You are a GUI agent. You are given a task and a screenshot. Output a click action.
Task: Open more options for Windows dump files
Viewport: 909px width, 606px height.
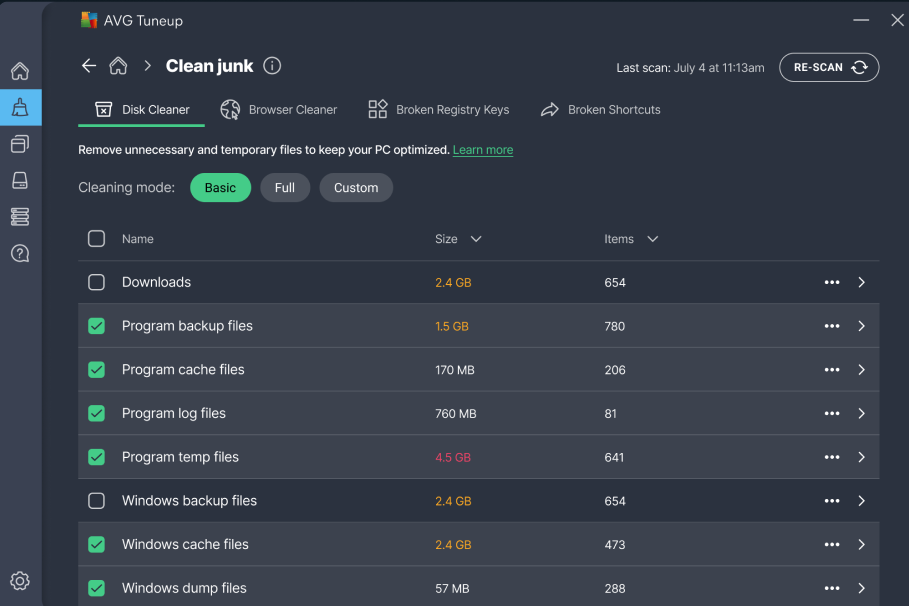click(832, 588)
